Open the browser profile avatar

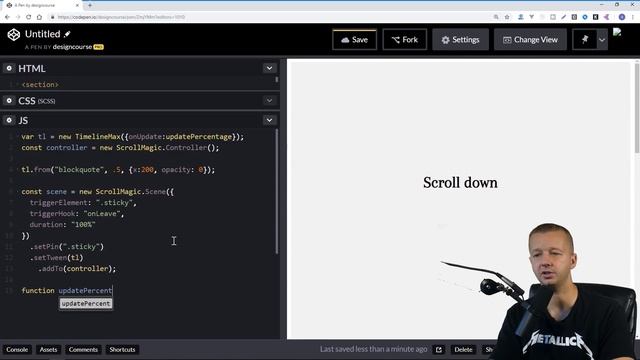click(x=622, y=17)
